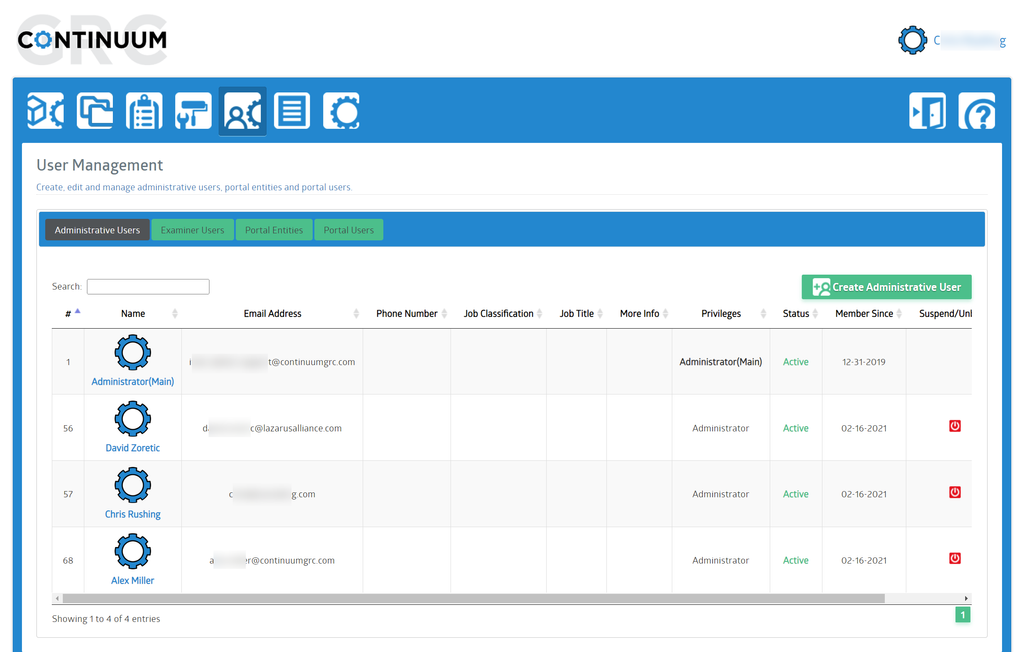Sort by the Privileges column header
Screen dimensions: 1024x652
(x=721, y=314)
